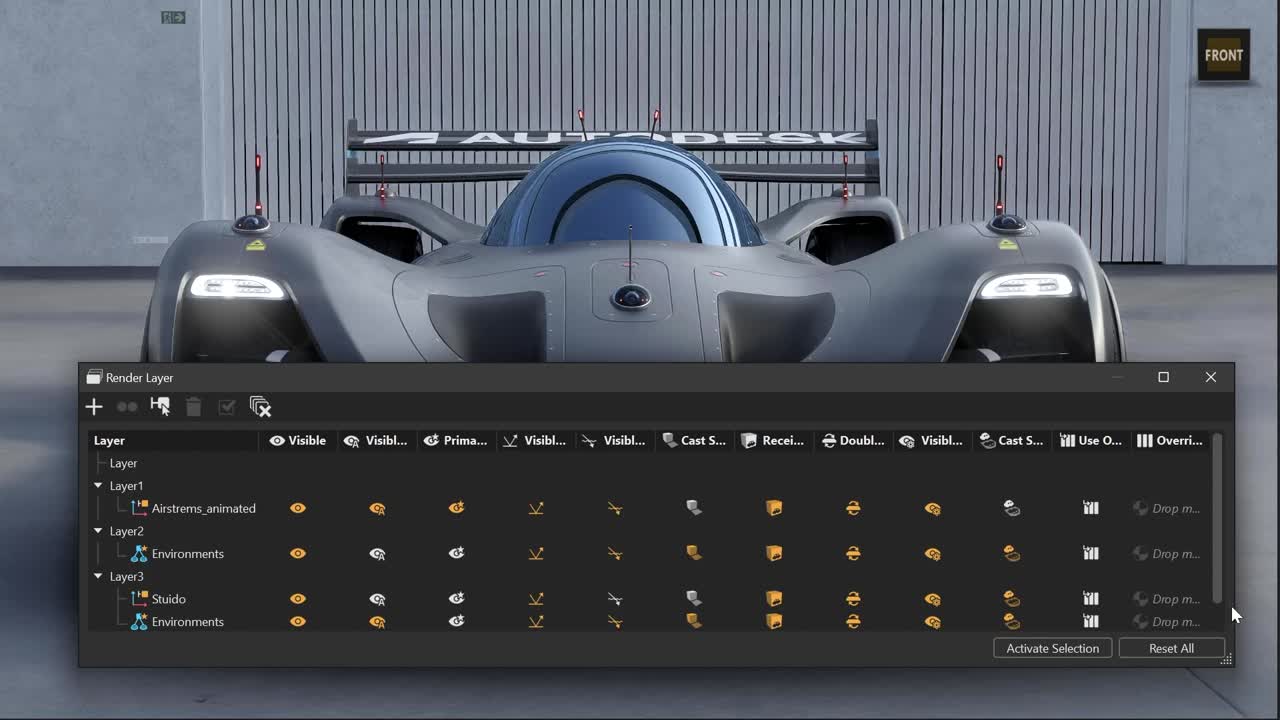1280x720 pixels.
Task: Toggle Doubl... sided icon for Stuido
Action: (853, 599)
